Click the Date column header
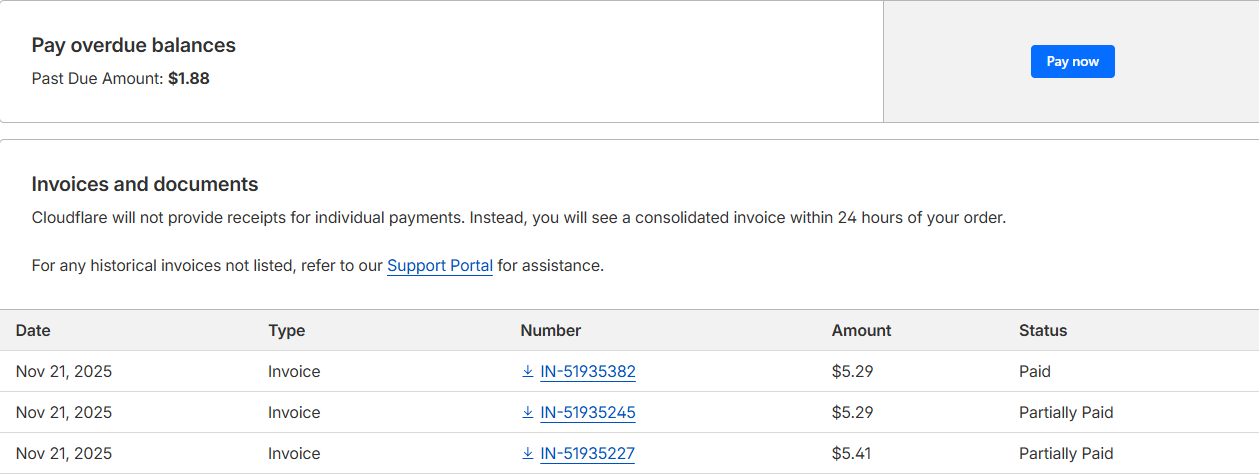Image resolution: width=1259 pixels, height=474 pixels. pos(33,331)
